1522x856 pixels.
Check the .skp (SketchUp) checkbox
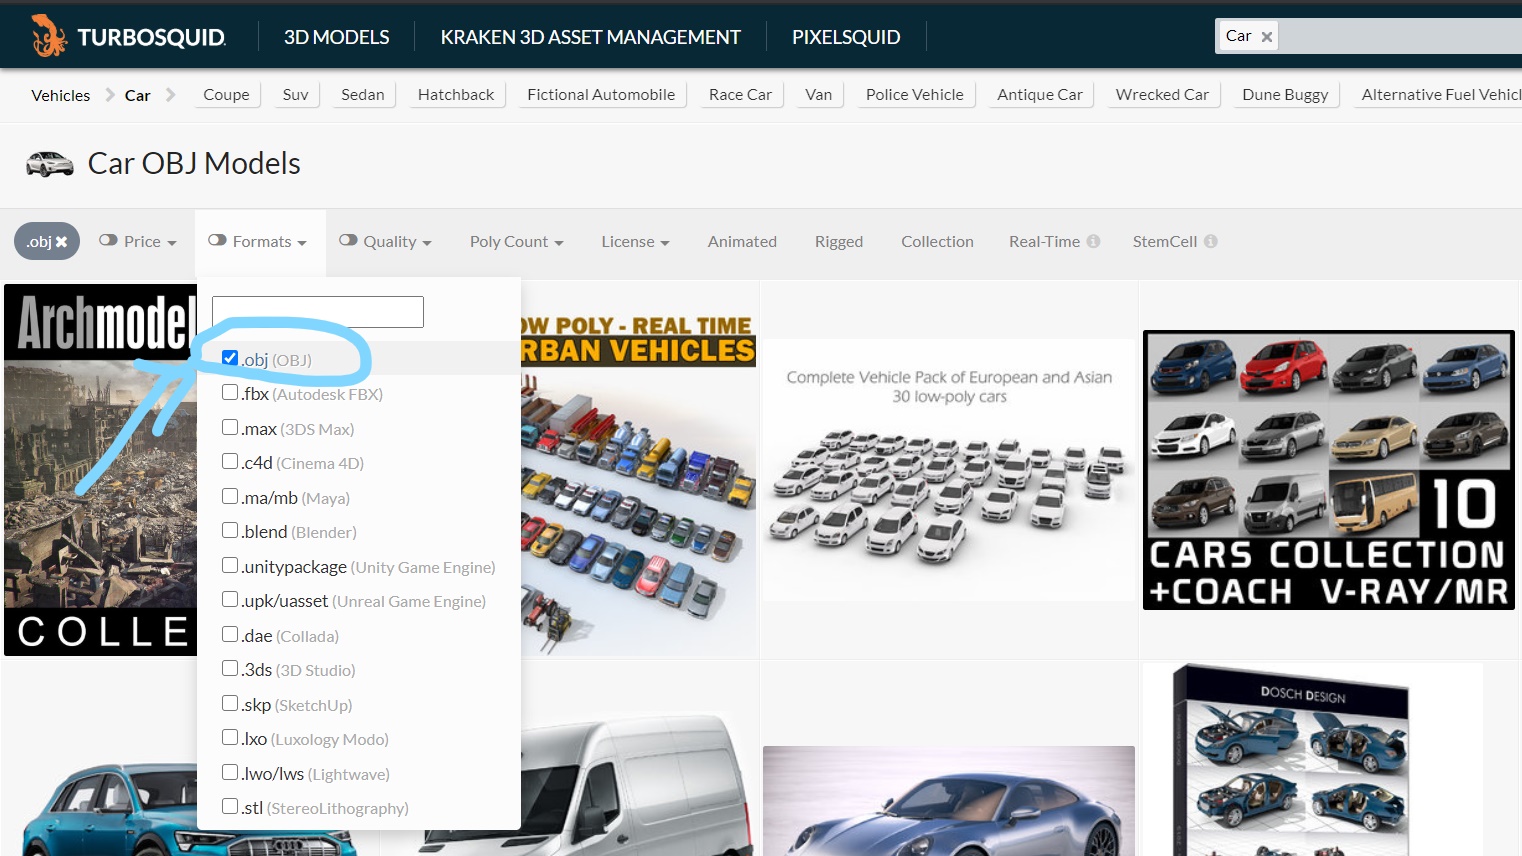pos(230,703)
